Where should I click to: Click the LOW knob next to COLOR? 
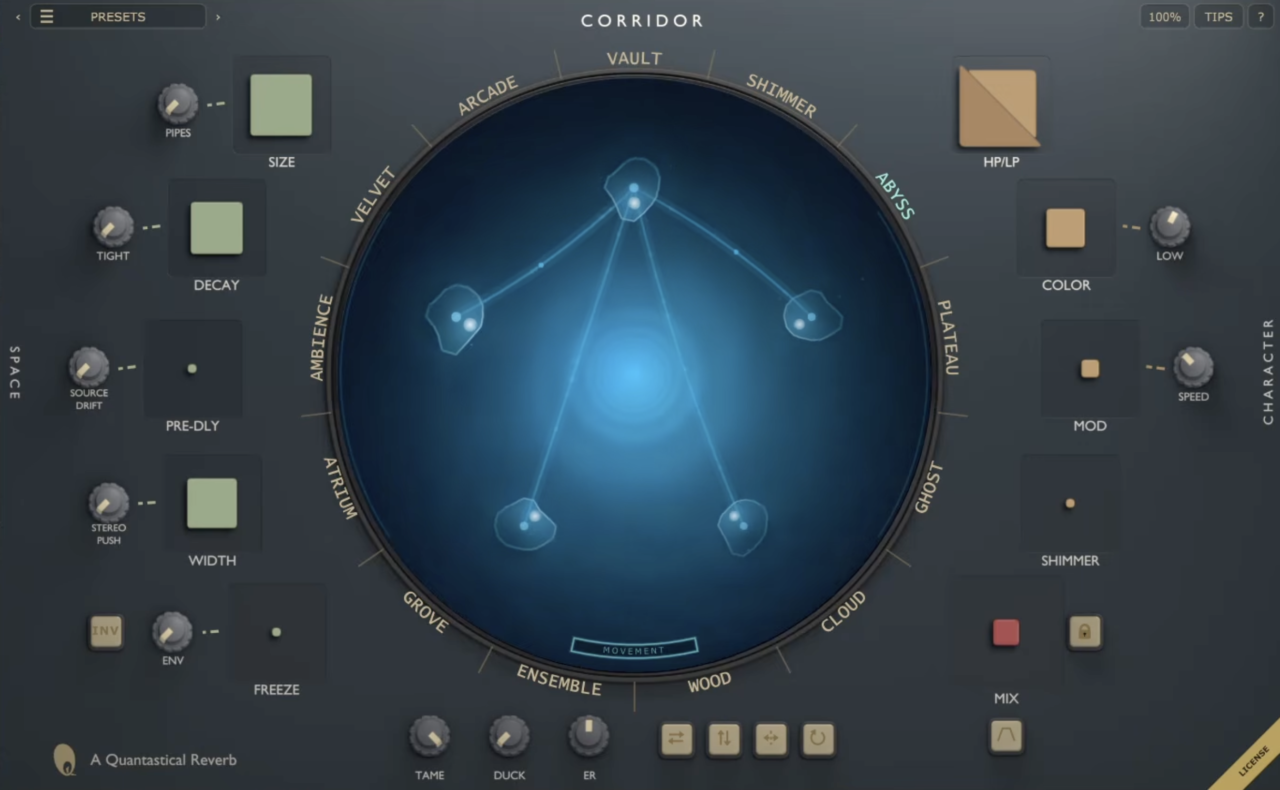(x=1170, y=227)
